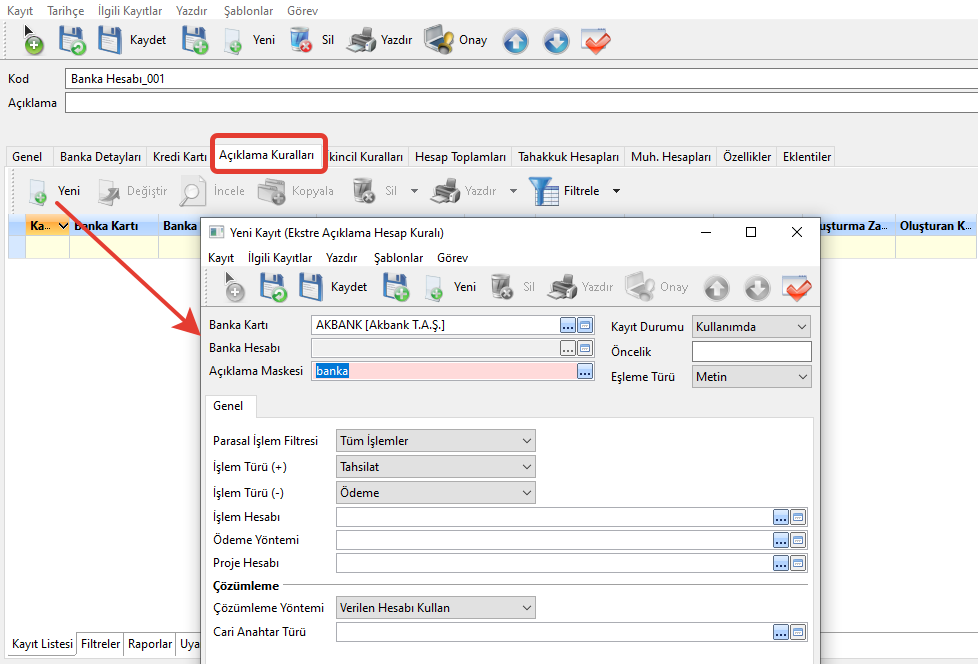Click the Filtrele funnel icon

pos(544,190)
